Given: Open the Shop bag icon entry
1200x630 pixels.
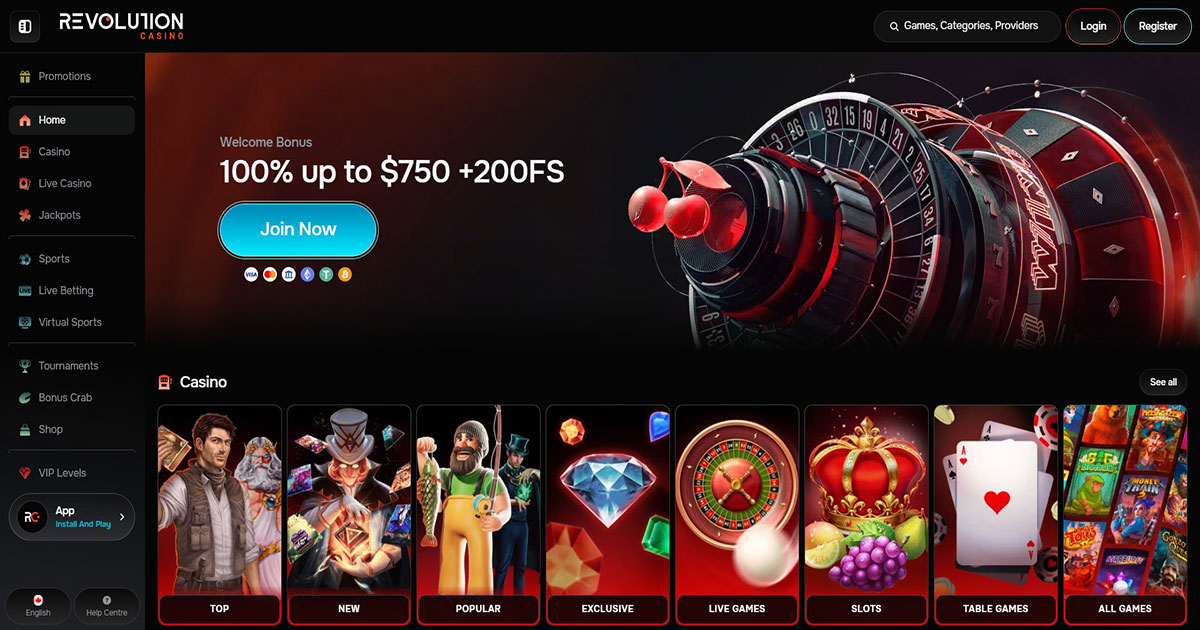Looking at the screenshot, I should 25,429.
